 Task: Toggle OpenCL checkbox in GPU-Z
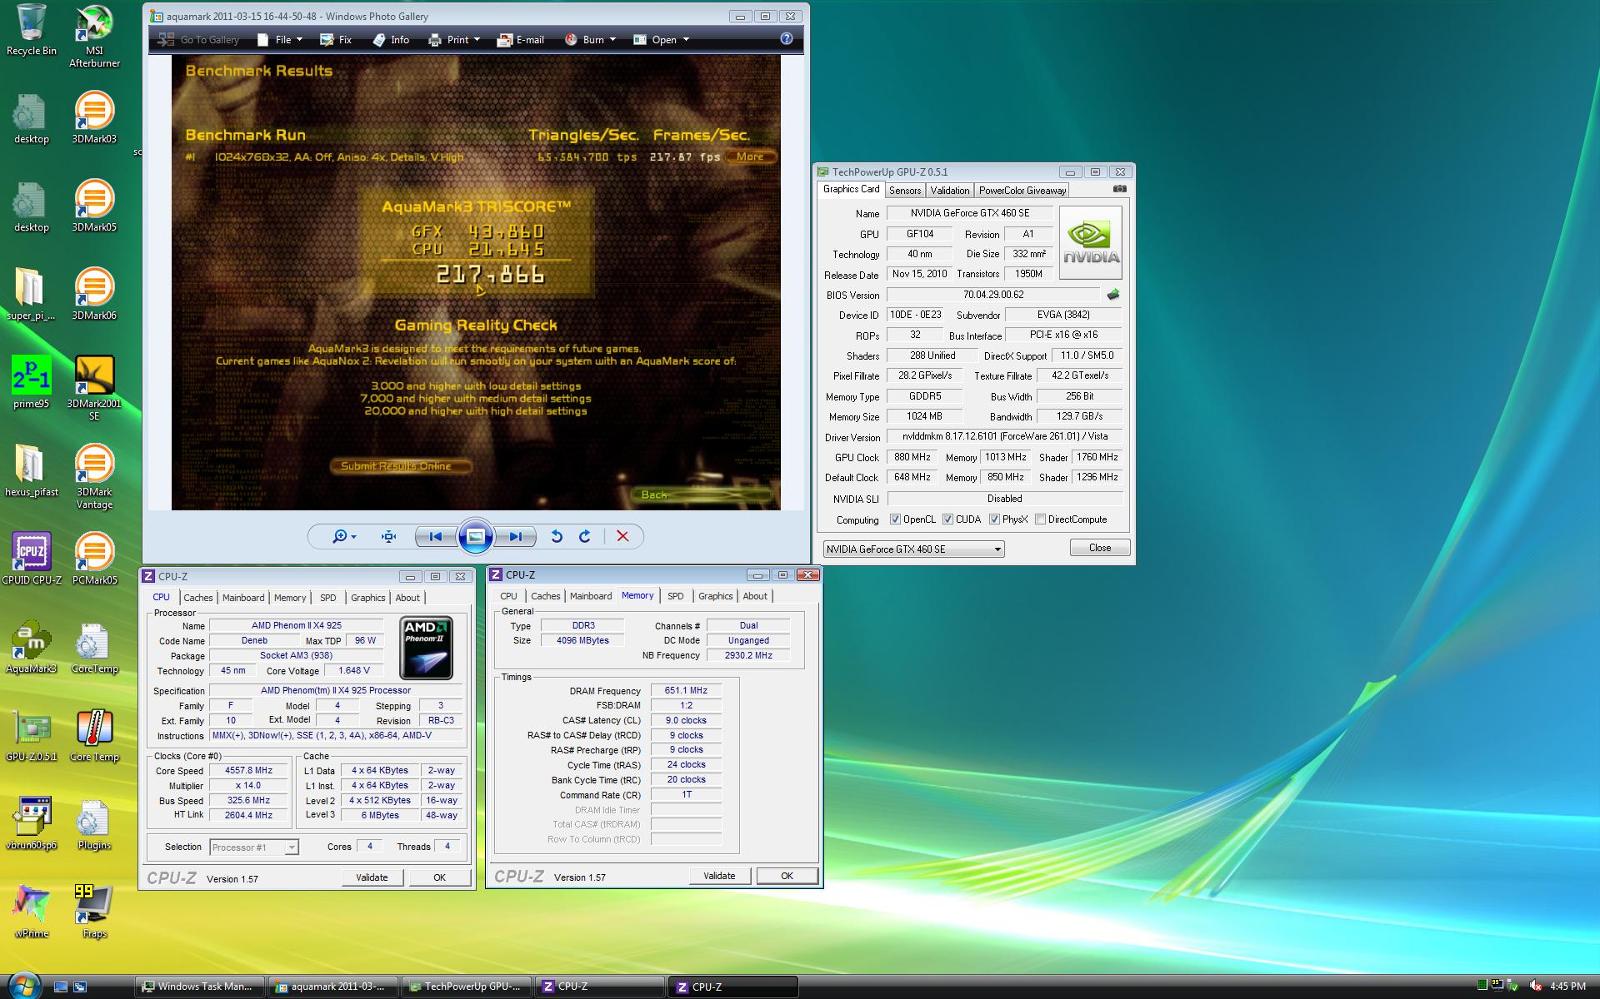click(x=895, y=520)
